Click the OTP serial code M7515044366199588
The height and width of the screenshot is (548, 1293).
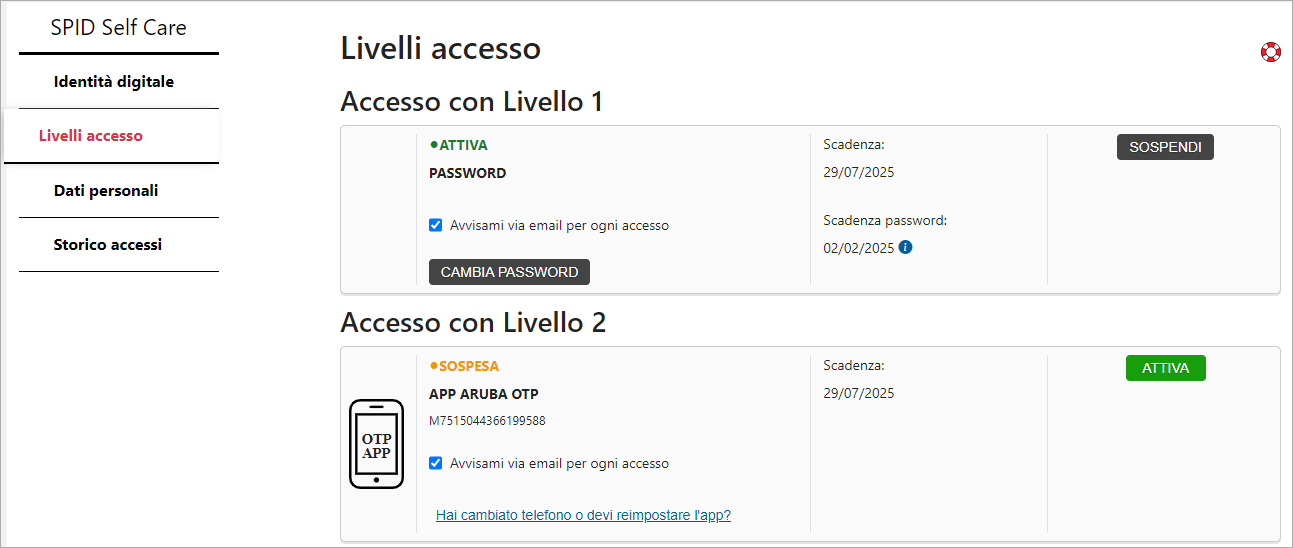coord(487,421)
